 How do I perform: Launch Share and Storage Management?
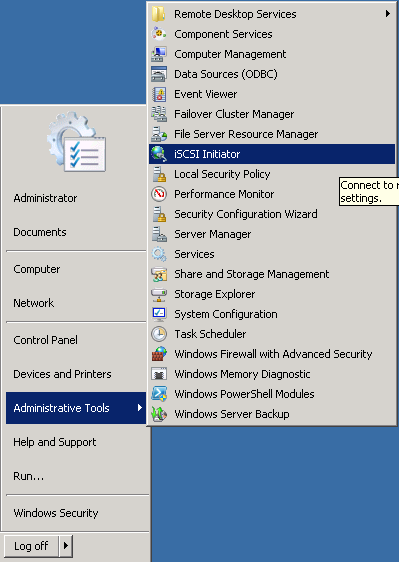coord(272,274)
